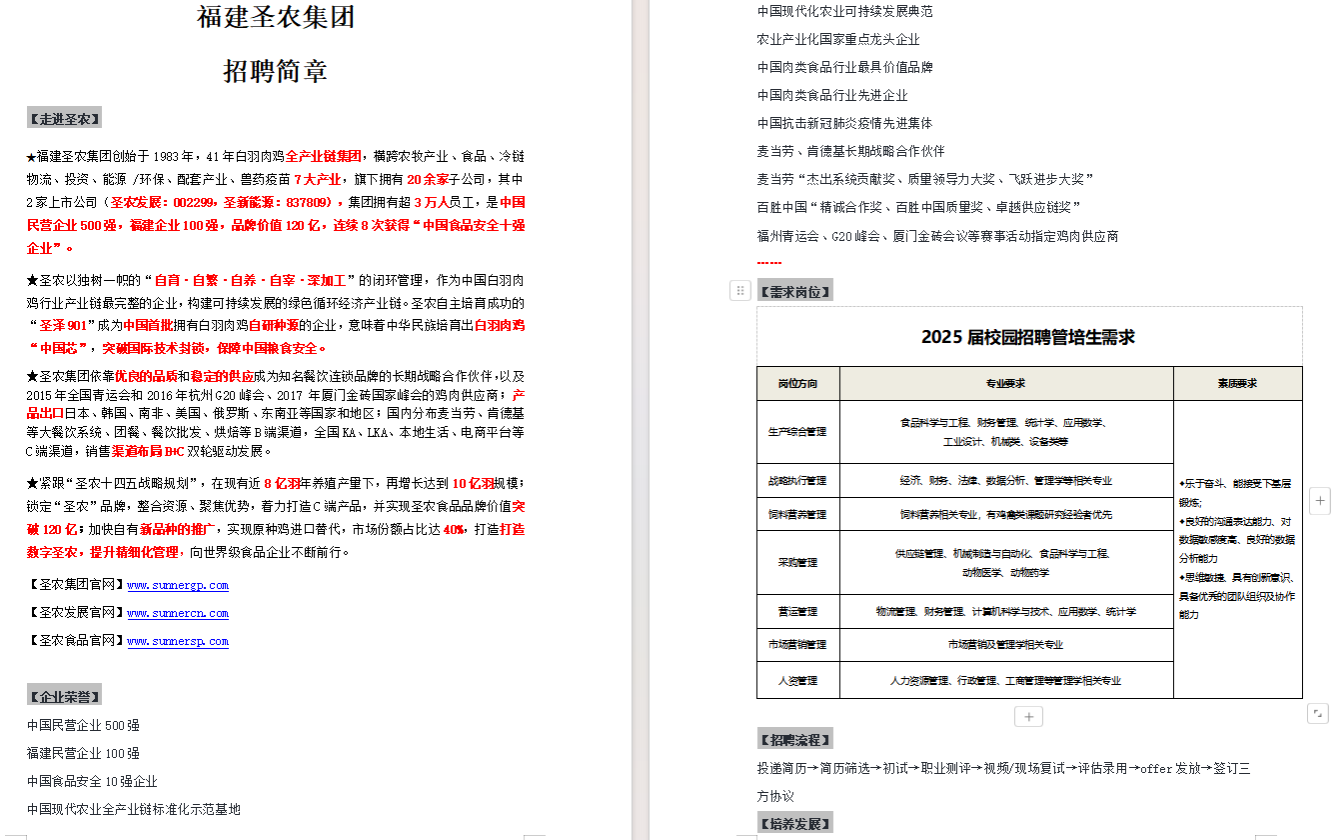Click the 【培养发展】 heading at page bottom
This screenshot has width=1344, height=840.
[795, 824]
